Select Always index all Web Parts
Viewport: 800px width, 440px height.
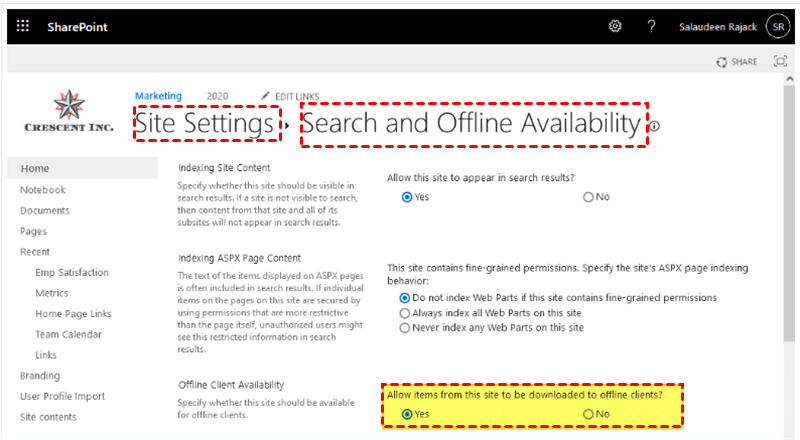point(405,313)
